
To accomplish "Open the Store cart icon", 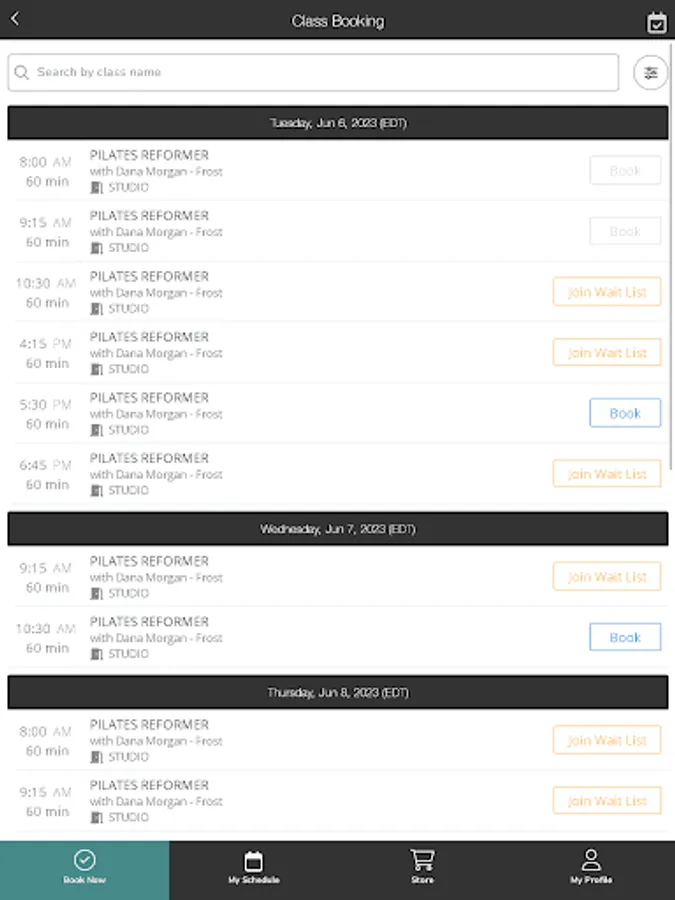I will click(x=422, y=860).
